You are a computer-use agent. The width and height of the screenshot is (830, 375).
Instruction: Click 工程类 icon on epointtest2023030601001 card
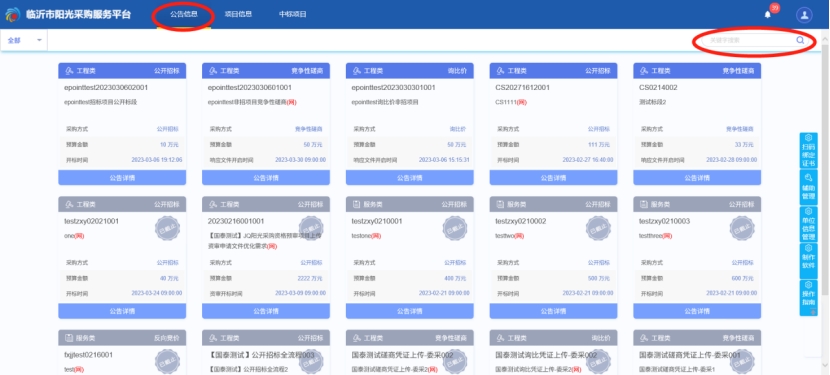[x=213, y=71]
